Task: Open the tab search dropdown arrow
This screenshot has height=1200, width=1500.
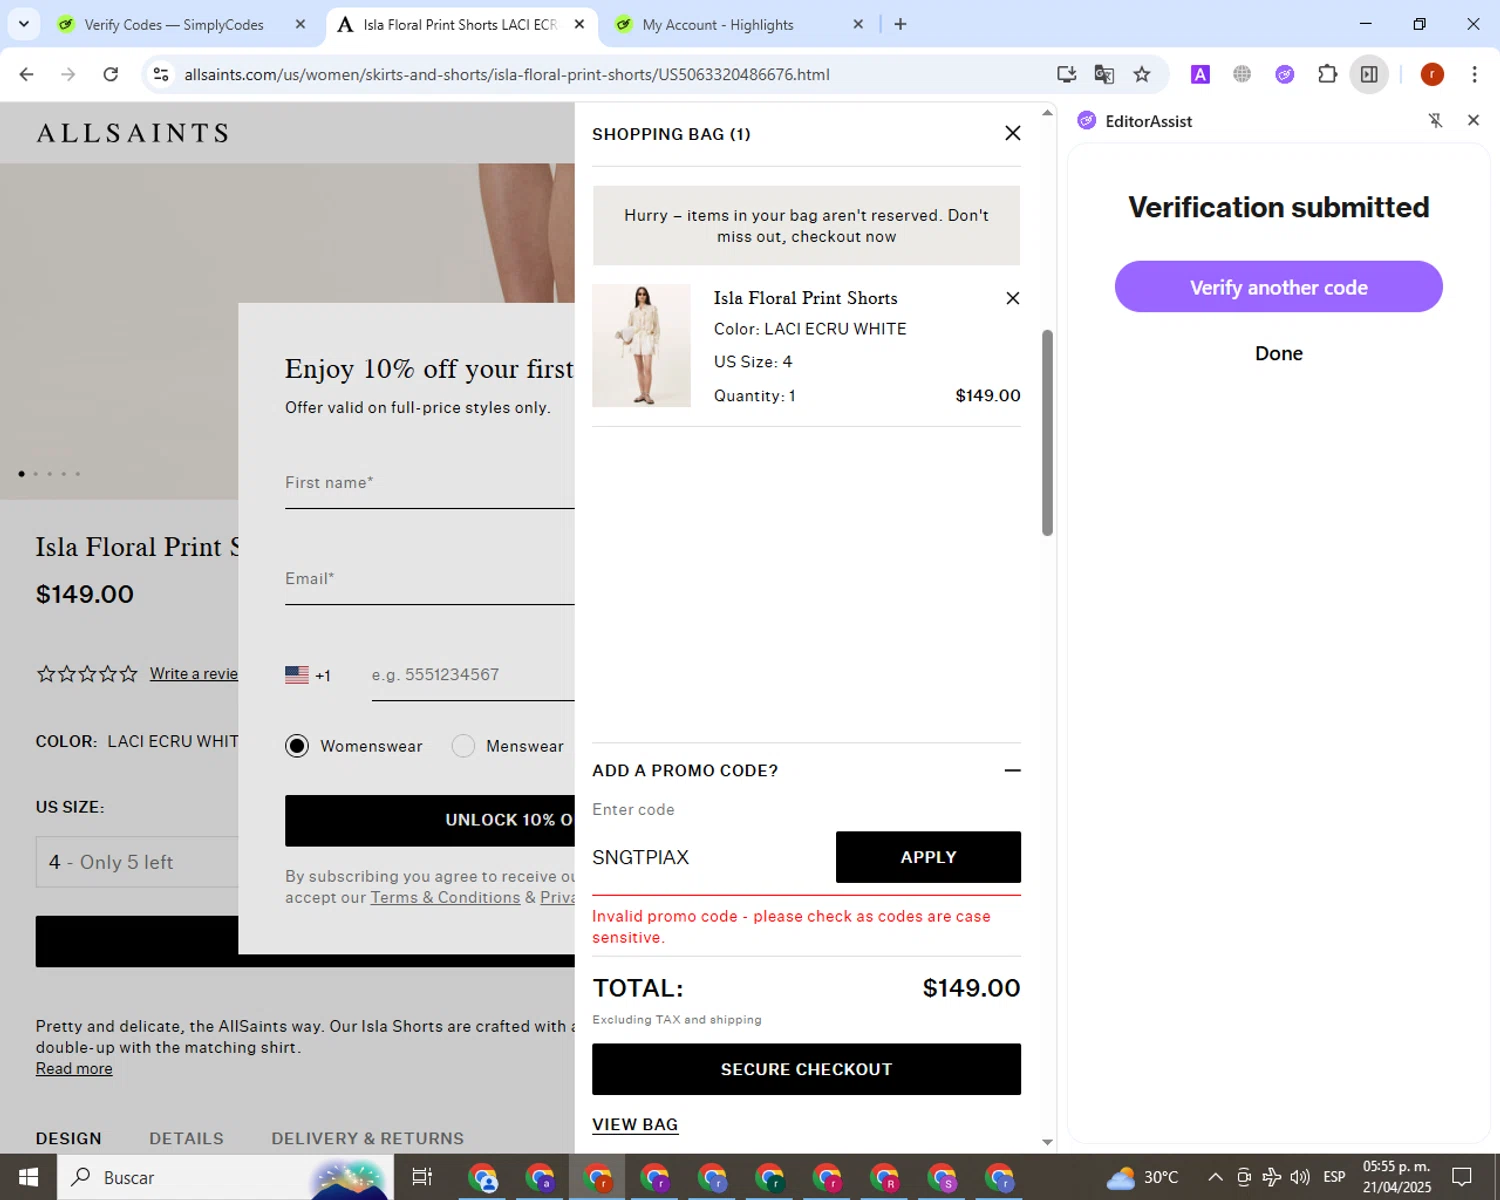Action: [x=23, y=24]
